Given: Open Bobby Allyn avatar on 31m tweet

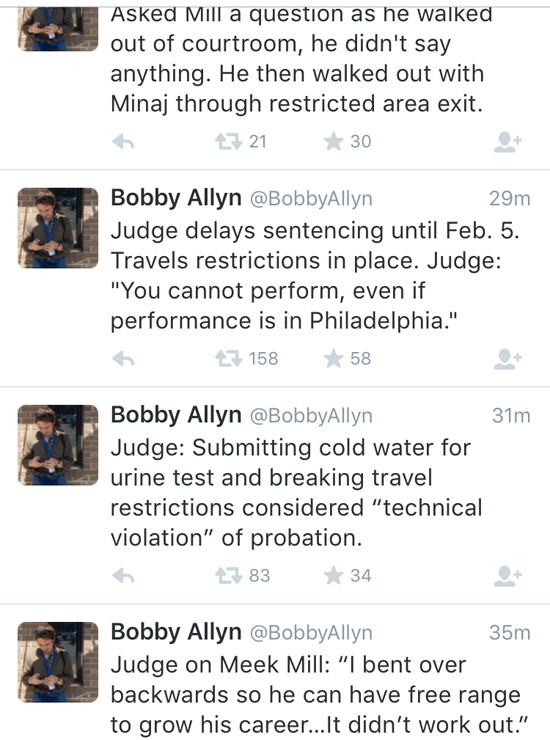Looking at the screenshot, I should [58, 445].
